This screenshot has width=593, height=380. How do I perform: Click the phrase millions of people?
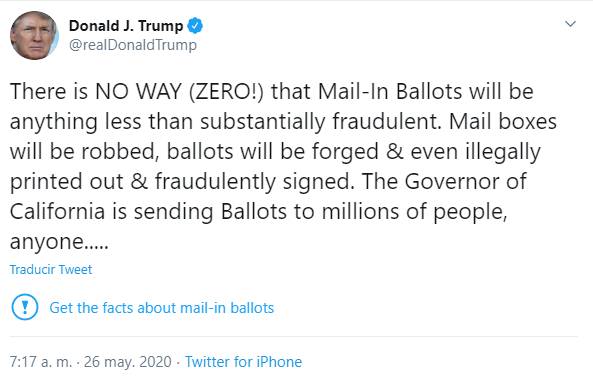click(x=414, y=212)
